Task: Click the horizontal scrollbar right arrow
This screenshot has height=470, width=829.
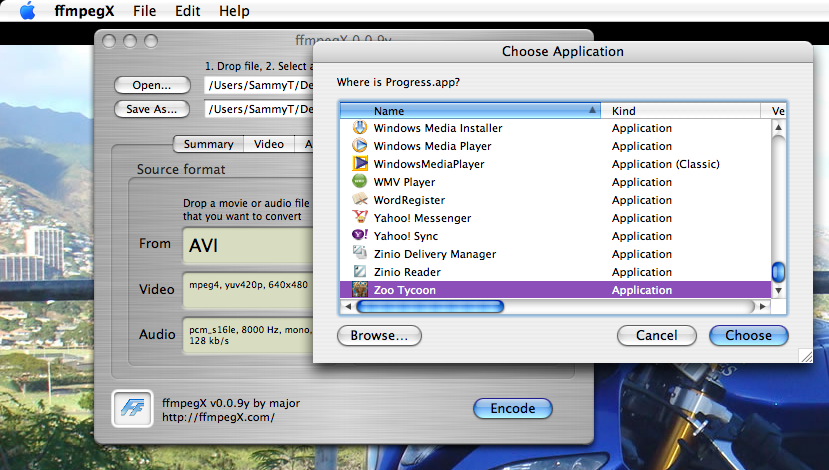Action: (762, 306)
